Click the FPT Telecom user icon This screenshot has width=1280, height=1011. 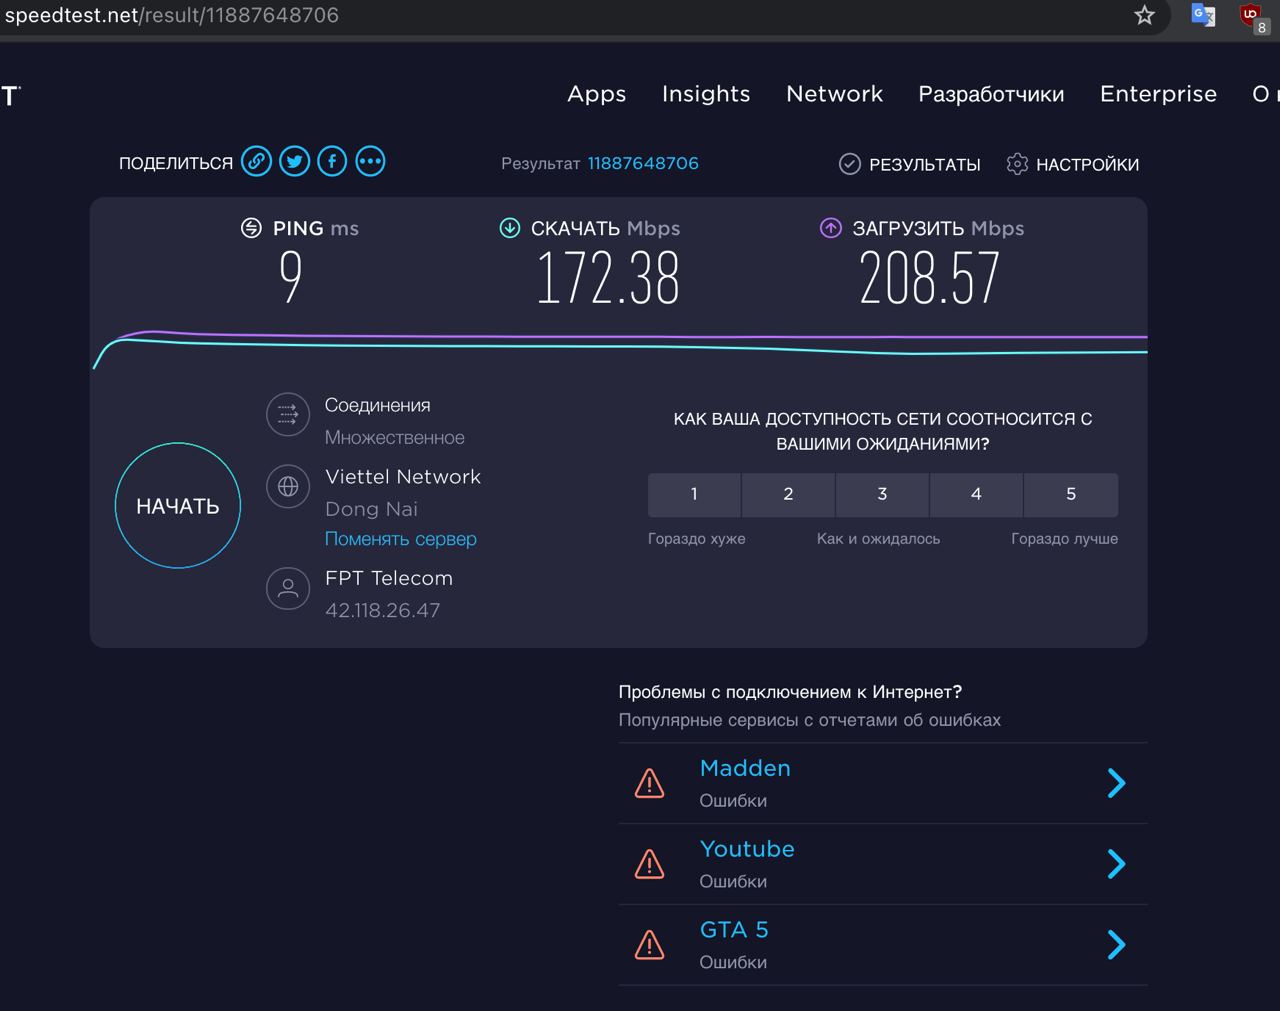pos(288,588)
